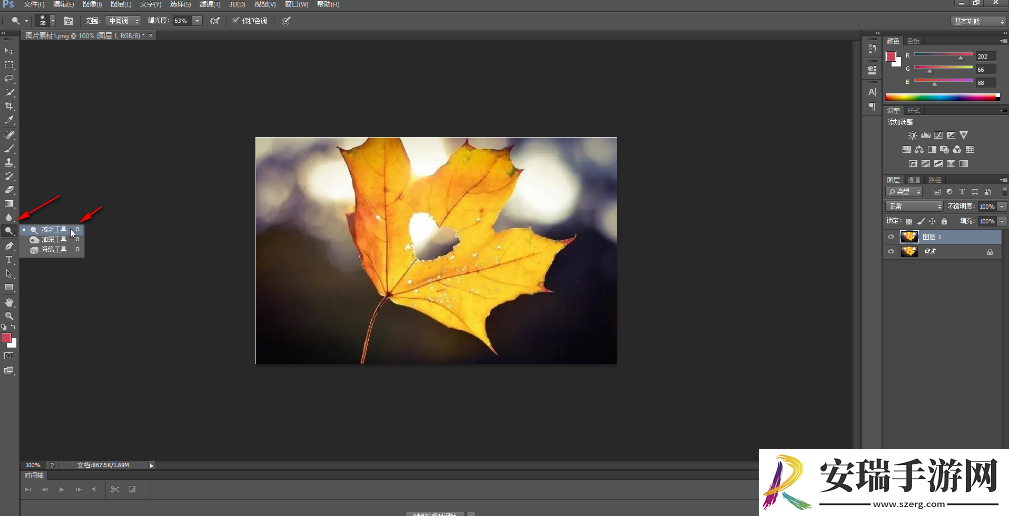Select the Blur tool

(9, 217)
